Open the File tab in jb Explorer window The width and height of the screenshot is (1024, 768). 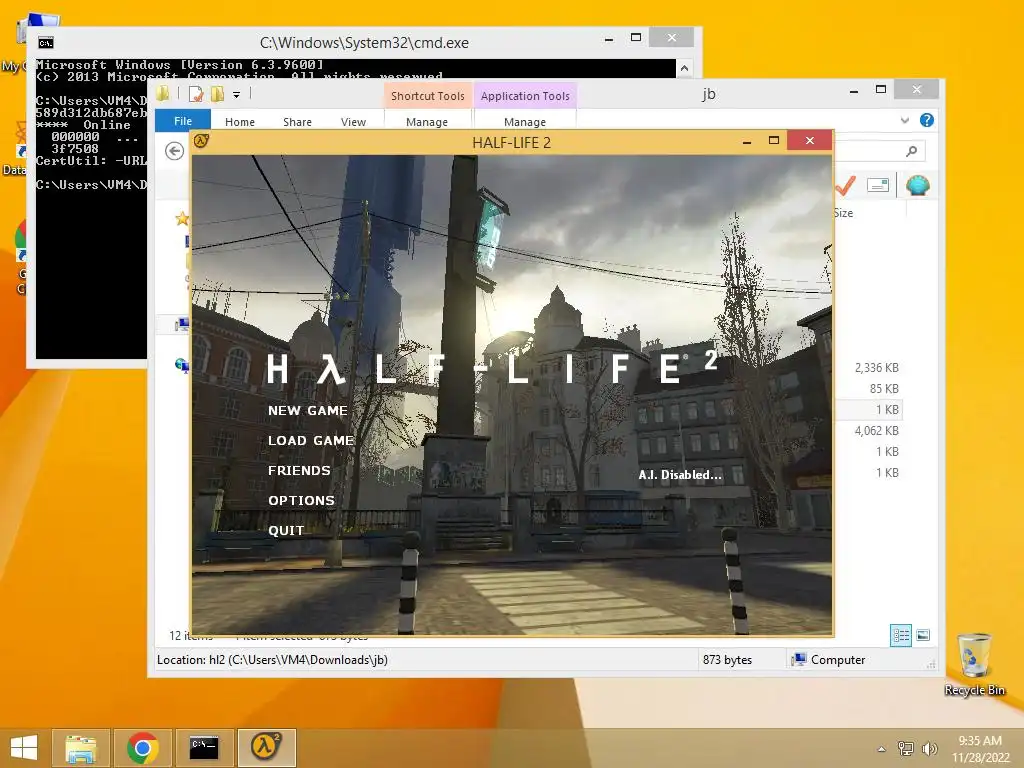tap(183, 121)
